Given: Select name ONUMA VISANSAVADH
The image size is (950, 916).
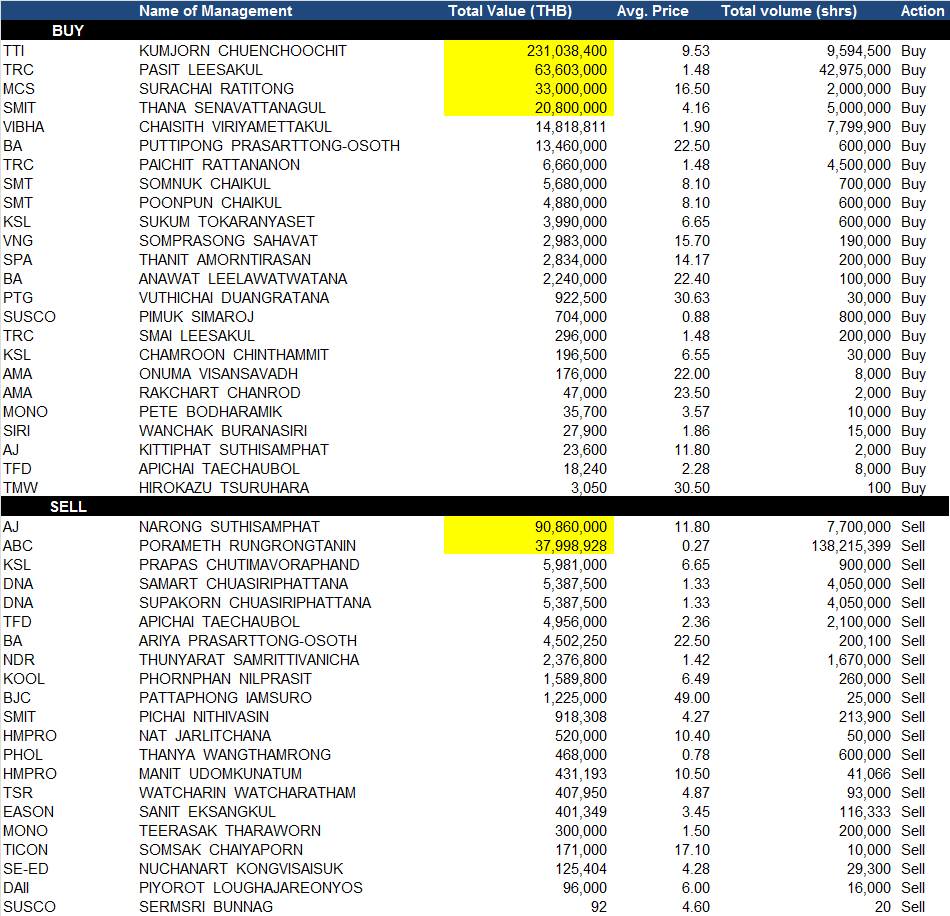Looking at the screenshot, I should [x=218, y=374].
